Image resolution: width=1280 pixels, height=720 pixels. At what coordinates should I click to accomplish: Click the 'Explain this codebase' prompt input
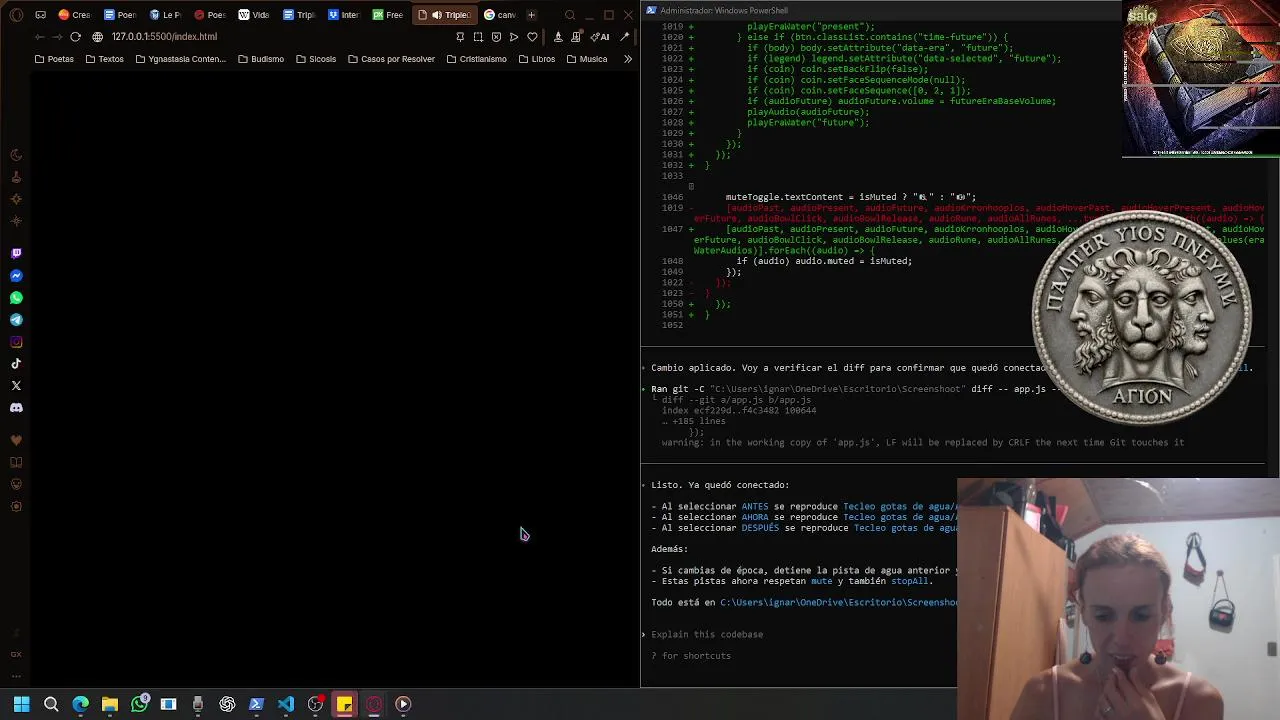pos(707,634)
